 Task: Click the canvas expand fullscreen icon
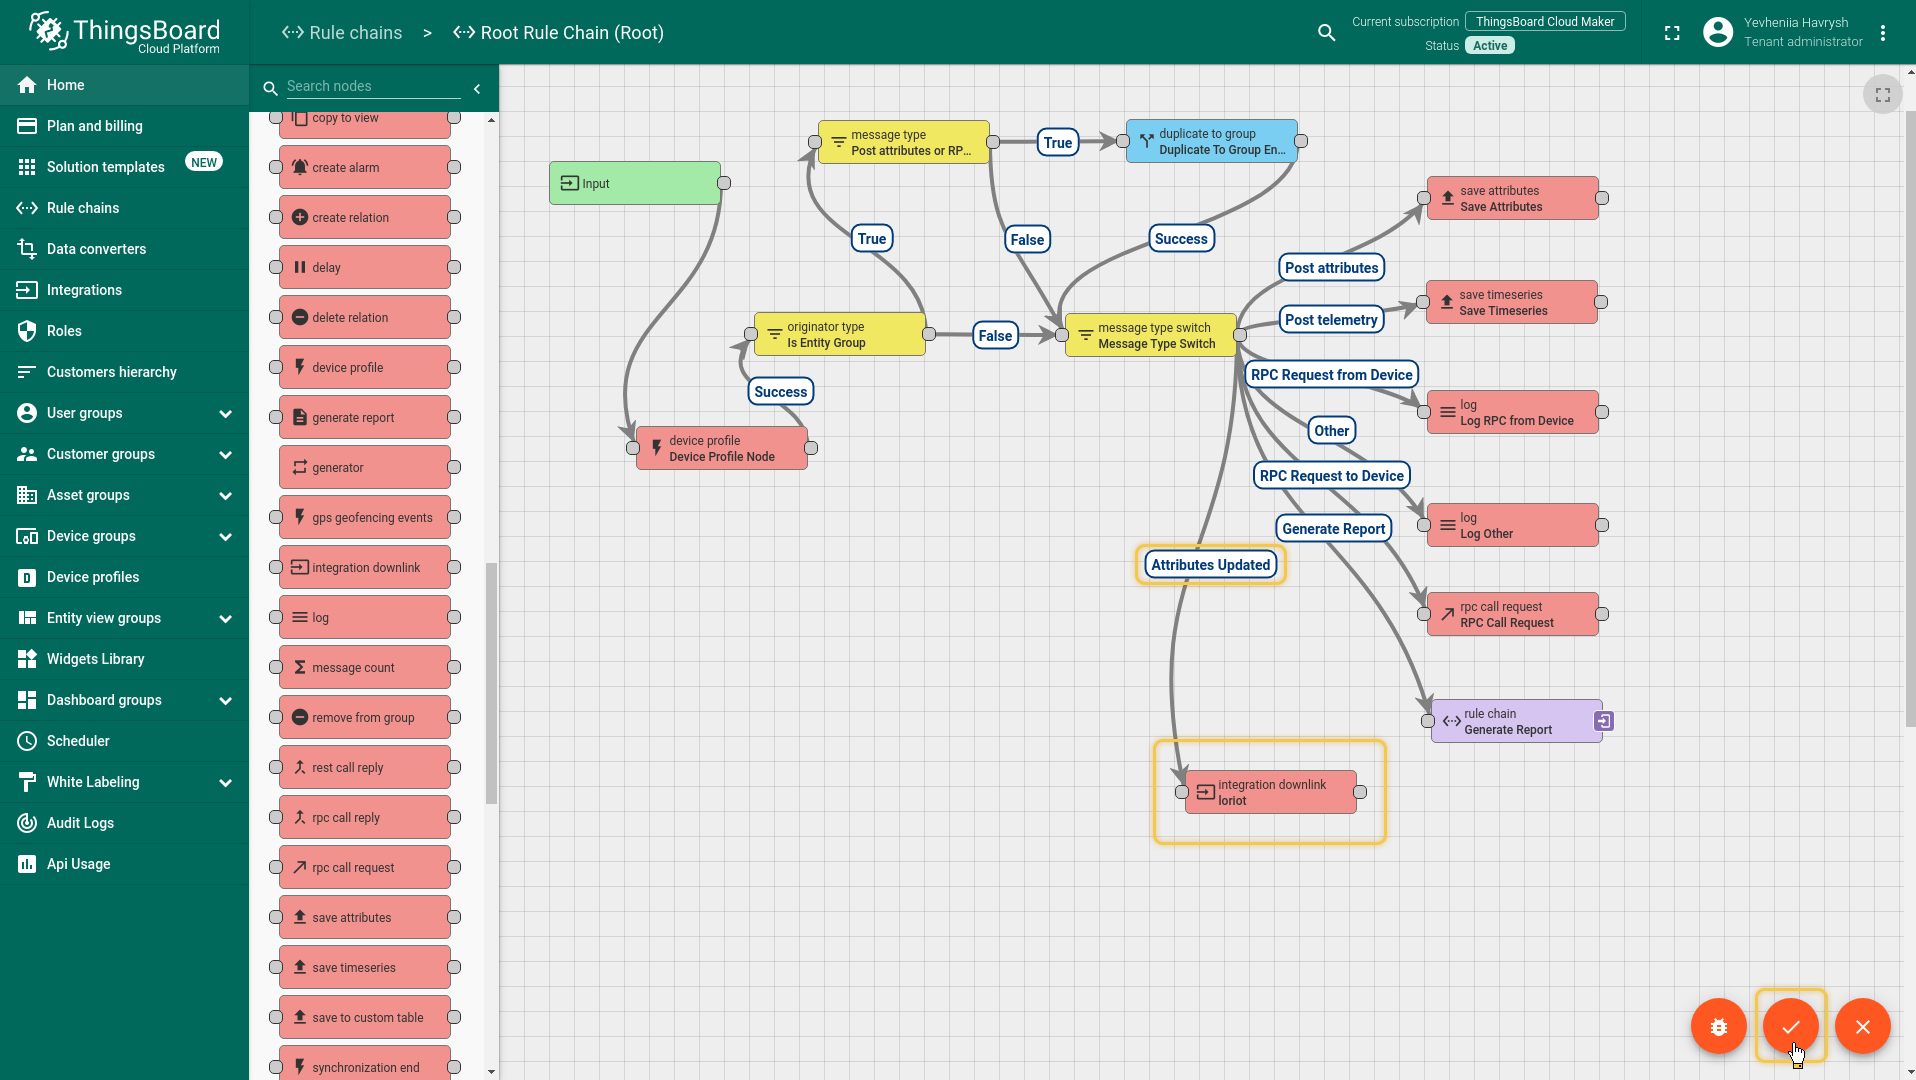(x=1882, y=95)
